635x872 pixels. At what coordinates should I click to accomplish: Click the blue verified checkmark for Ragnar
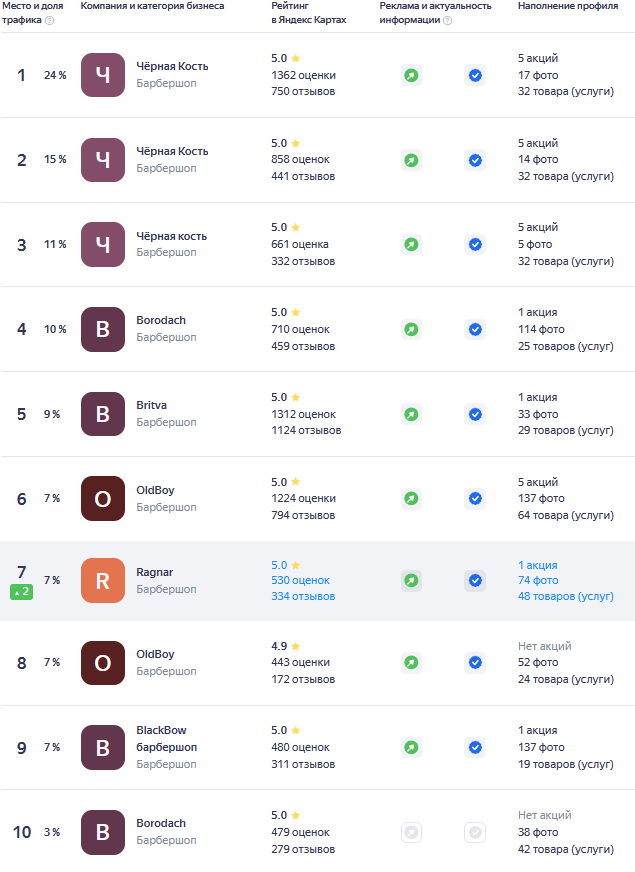pyautogui.click(x=475, y=580)
